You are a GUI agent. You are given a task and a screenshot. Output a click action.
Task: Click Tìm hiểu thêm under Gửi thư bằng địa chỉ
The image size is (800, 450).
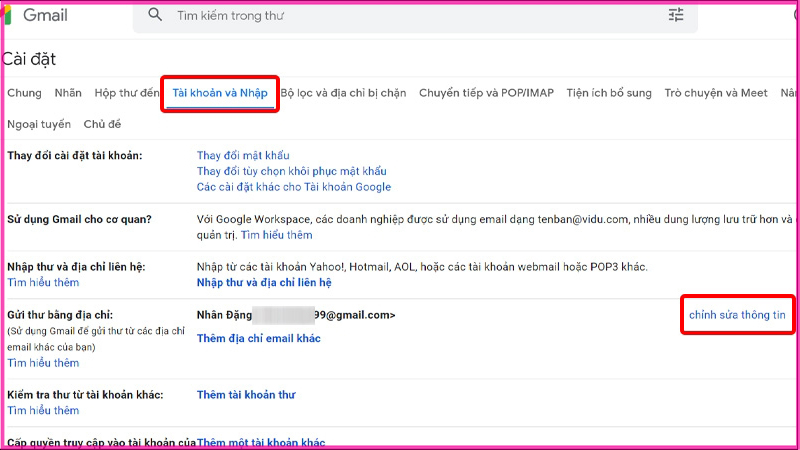click(x=43, y=363)
